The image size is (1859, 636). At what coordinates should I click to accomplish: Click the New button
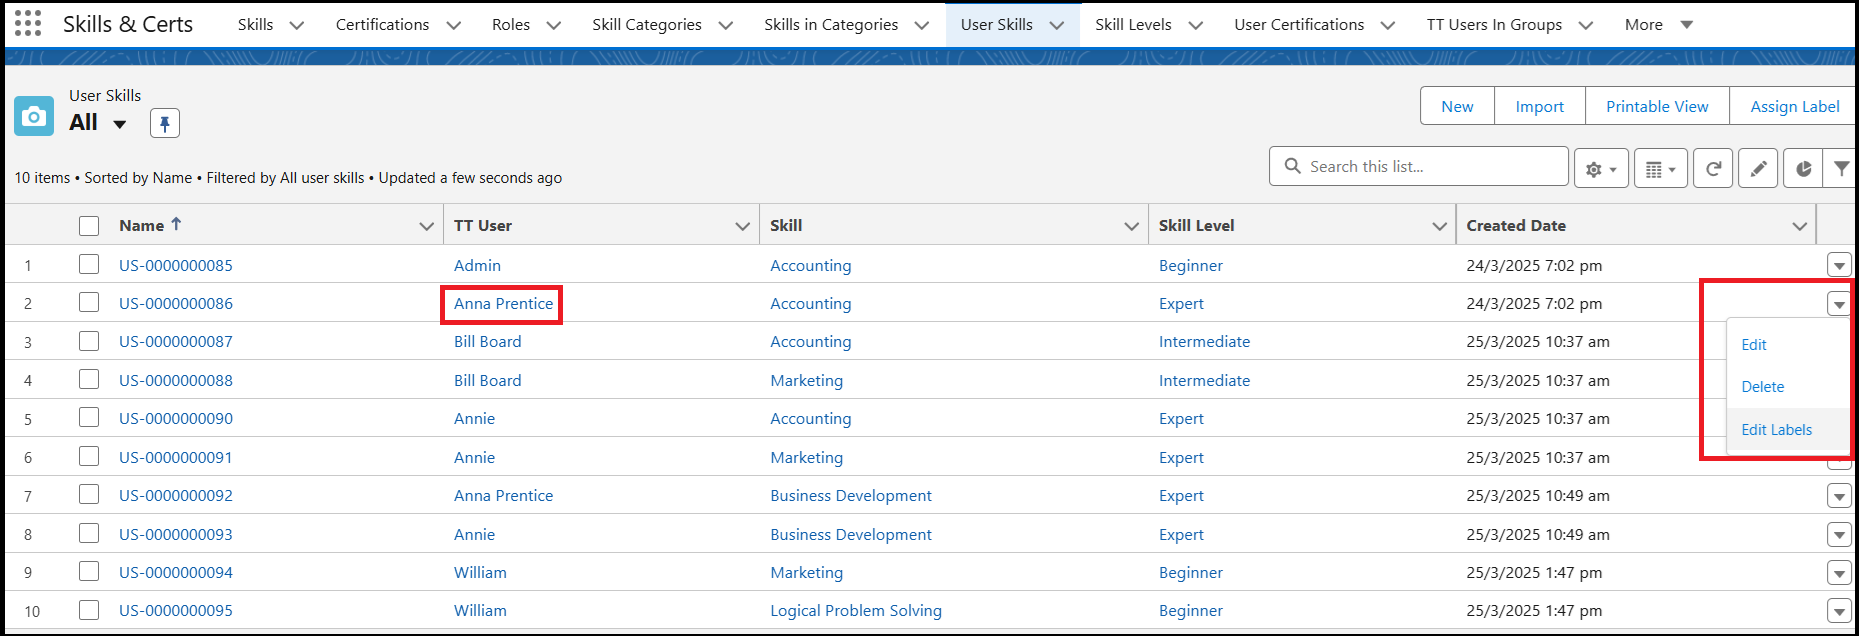pyautogui.click(x=1457, y=106)
